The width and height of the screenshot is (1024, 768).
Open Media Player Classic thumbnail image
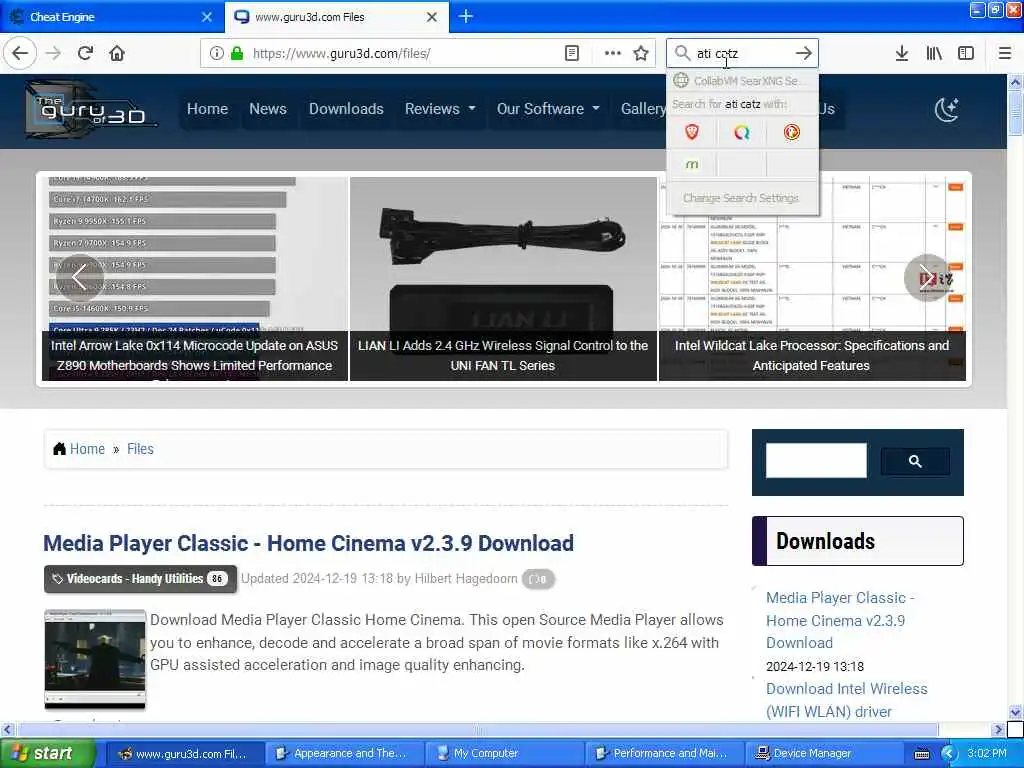coord(95,659)
